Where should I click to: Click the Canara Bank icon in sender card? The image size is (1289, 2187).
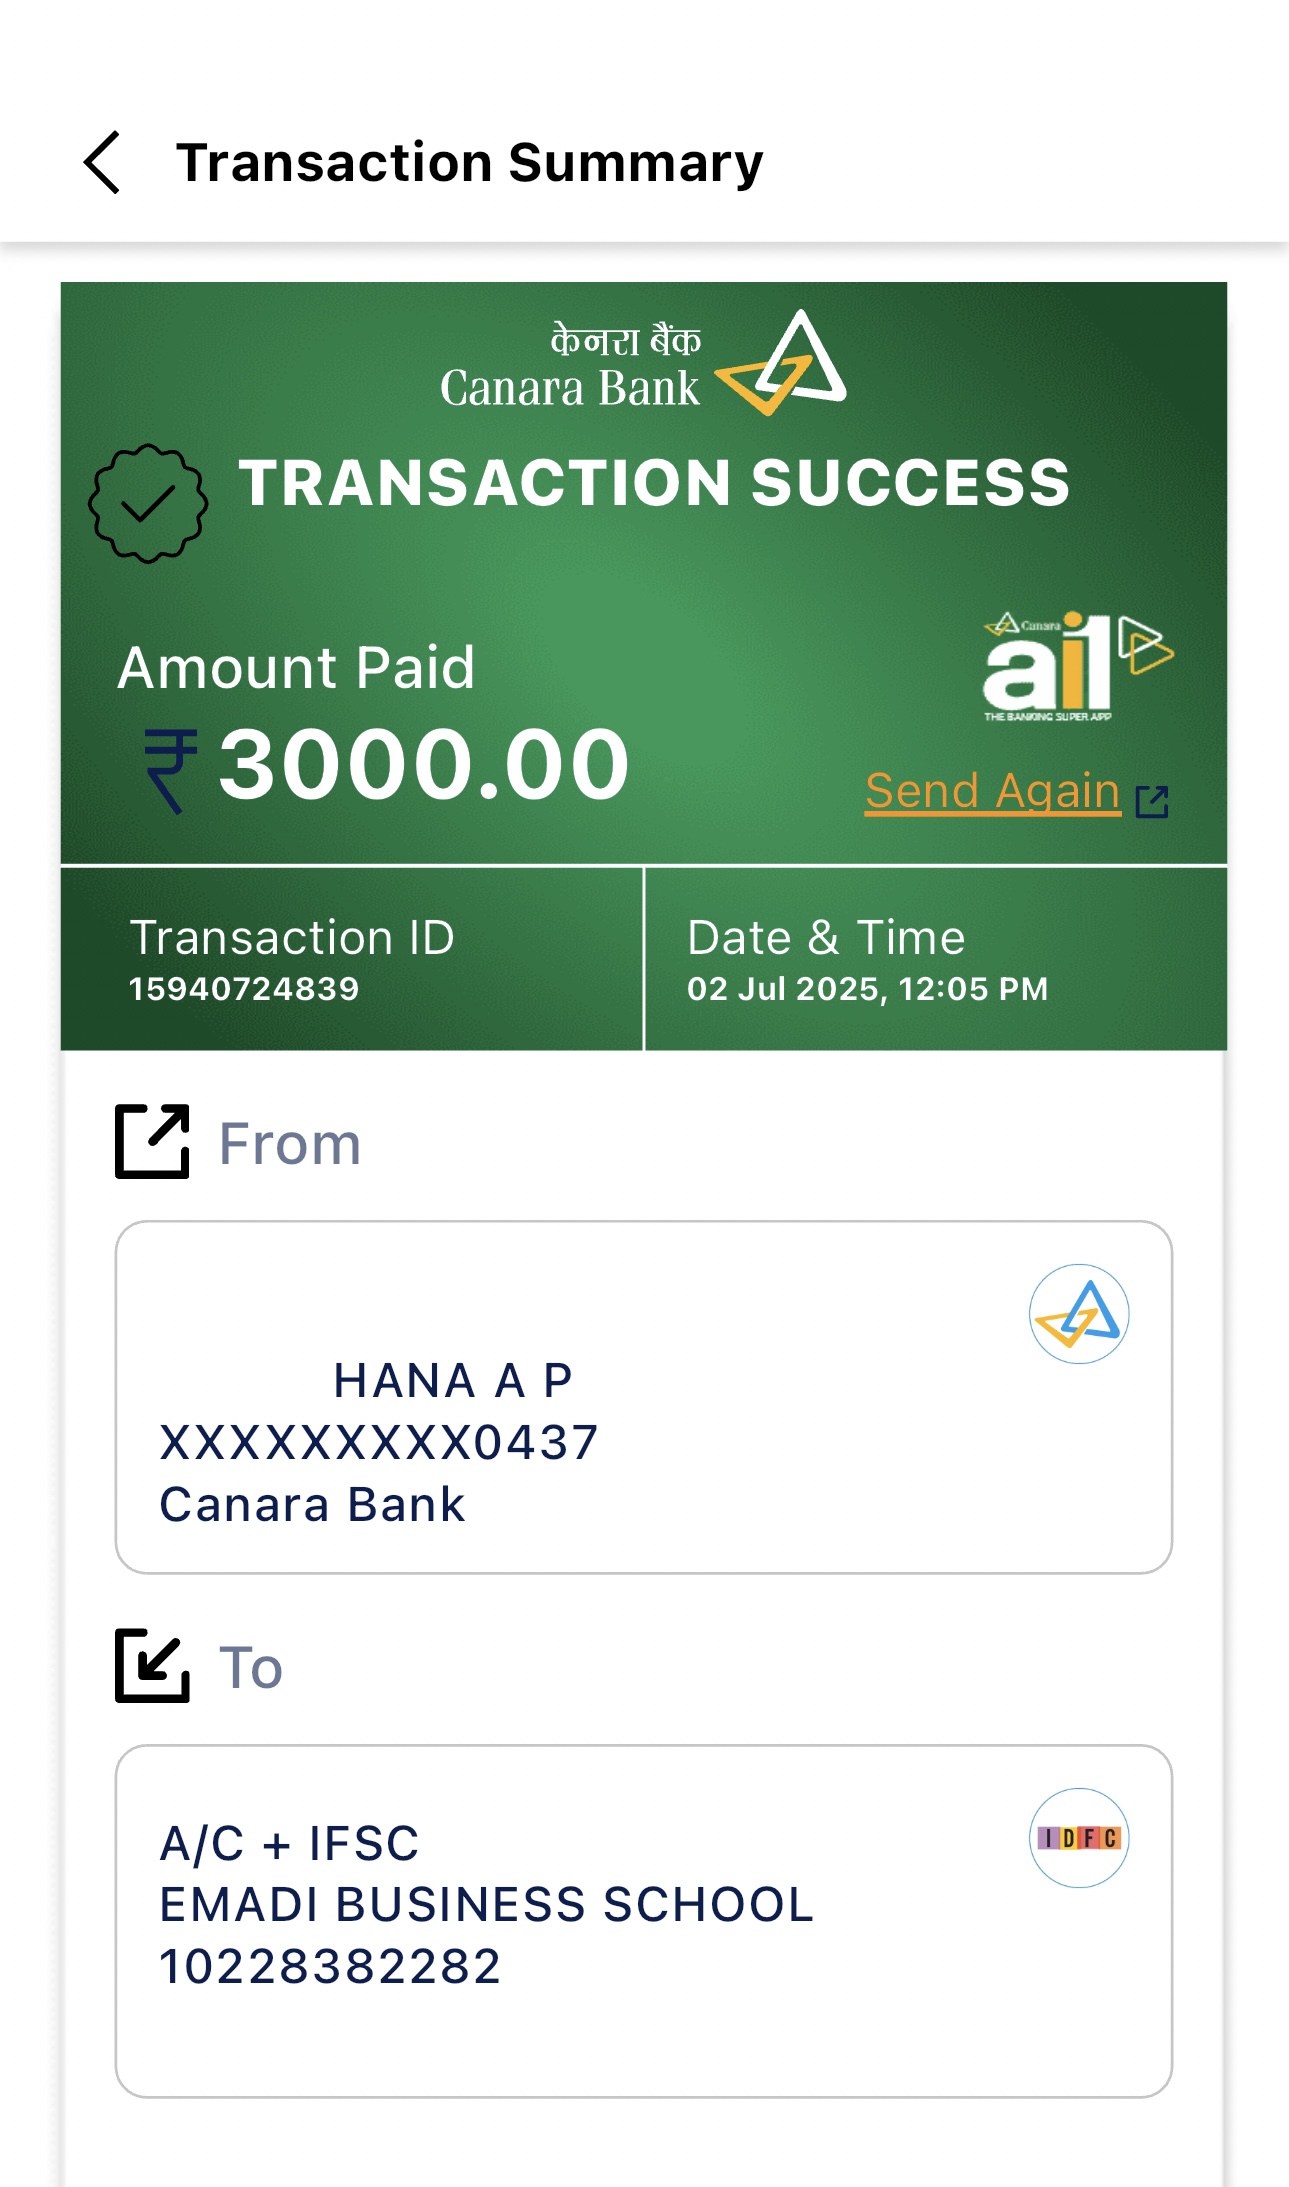point(1079,1314)
